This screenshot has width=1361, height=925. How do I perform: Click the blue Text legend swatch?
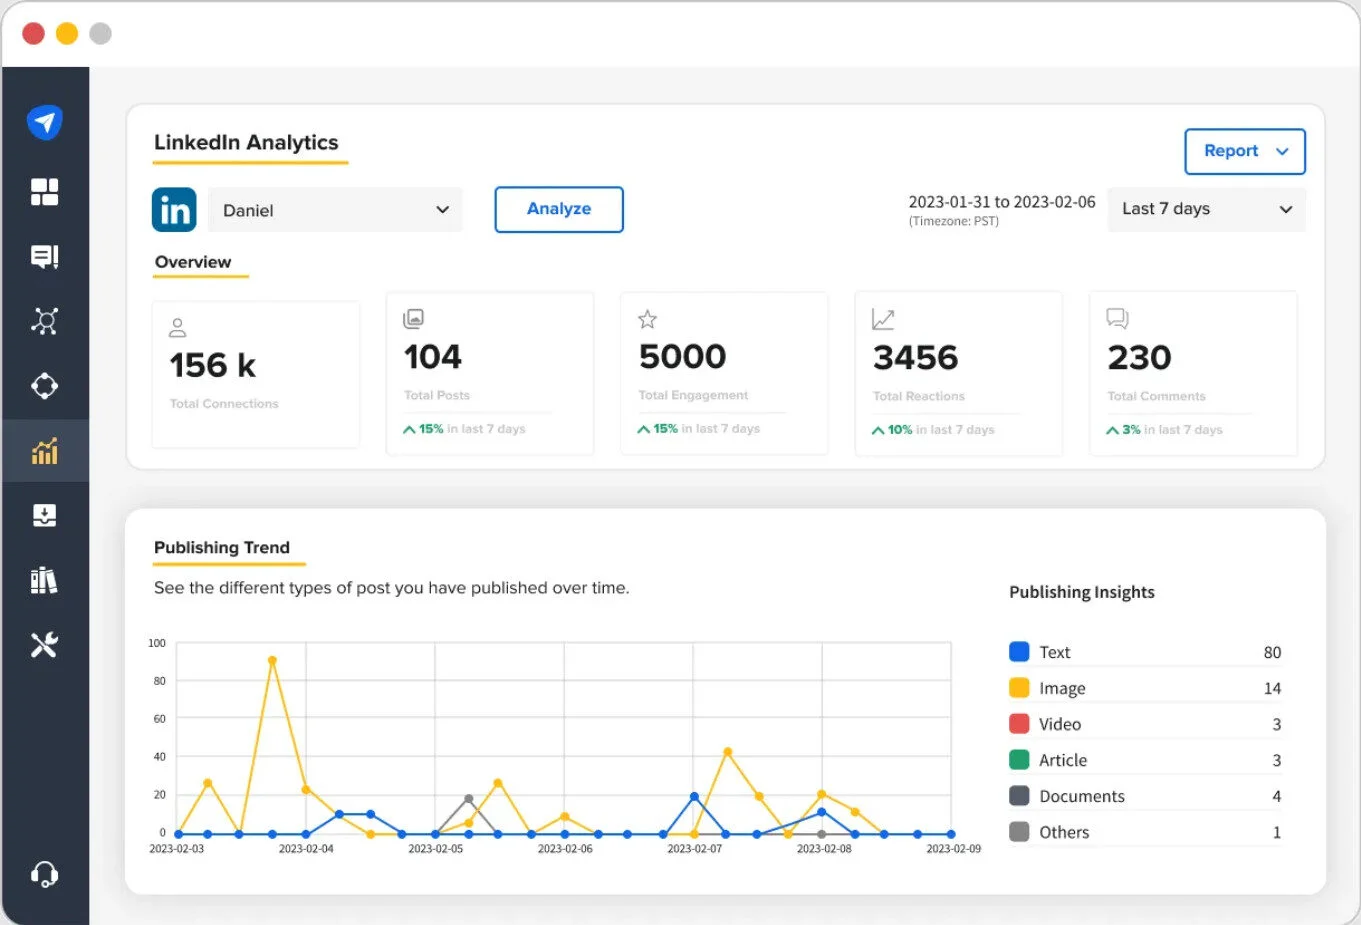[x=1019, y=652]
